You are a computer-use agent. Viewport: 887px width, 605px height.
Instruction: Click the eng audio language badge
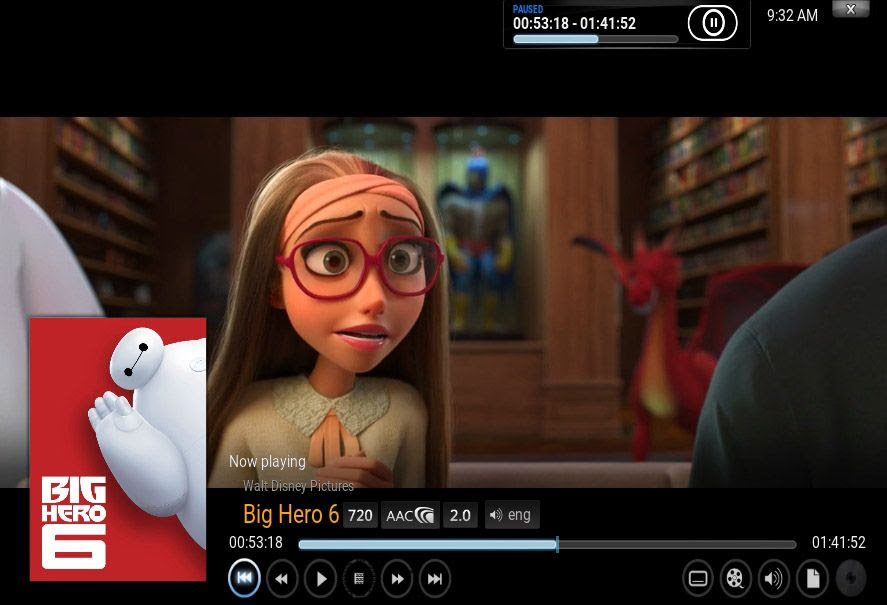click(512, 514)
